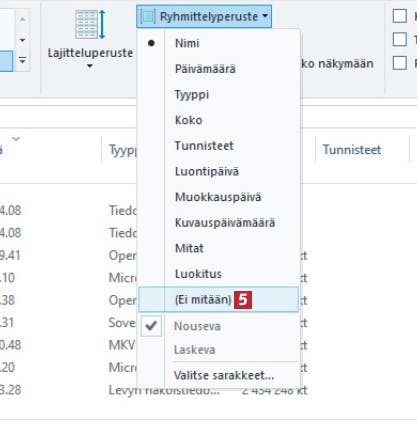Viewport: 417px width, 429px height.
Task: Click the Ryhmittelyperuste group icon
Action: [148, 16]
